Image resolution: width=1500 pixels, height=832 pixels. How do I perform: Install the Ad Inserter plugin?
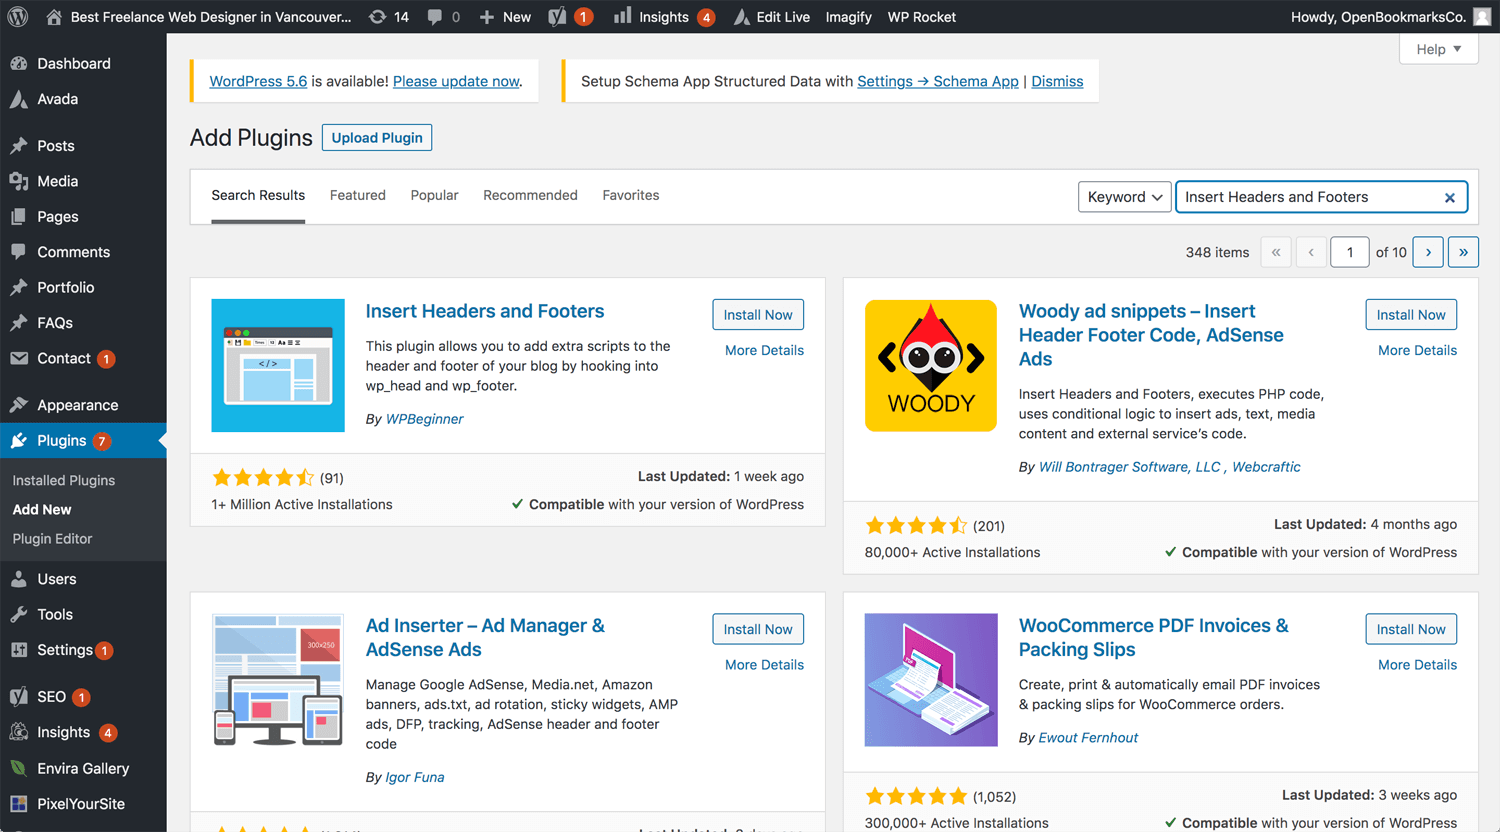pos(758,629)
